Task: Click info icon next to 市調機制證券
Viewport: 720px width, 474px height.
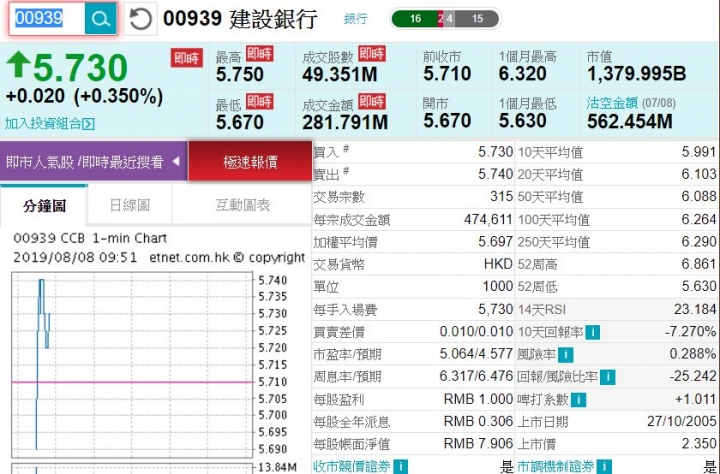Action: [x=605, y=467]
